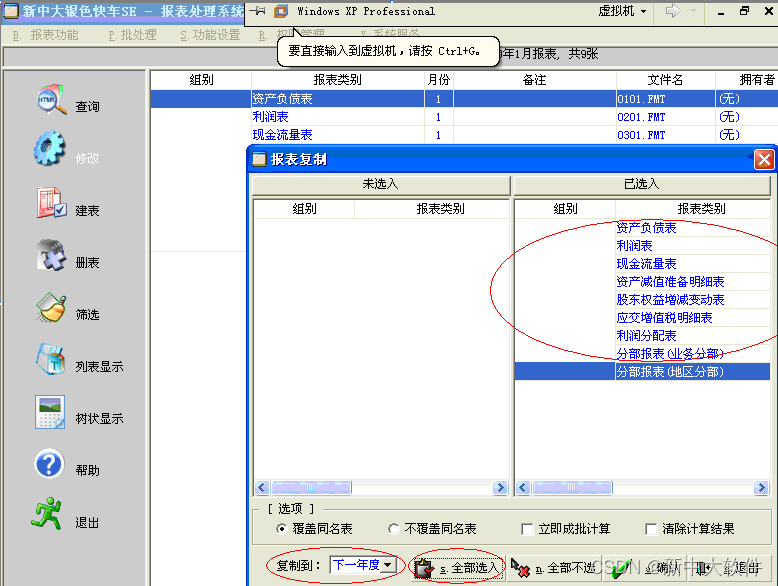Click left scroll arrow of 已选入 list

(x=523, y=488)
